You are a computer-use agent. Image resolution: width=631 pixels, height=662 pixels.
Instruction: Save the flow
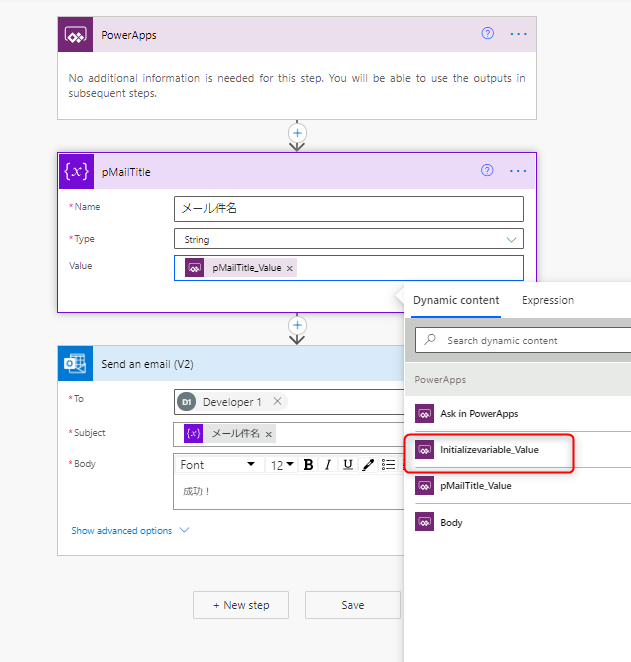click(x=353, y=605)
